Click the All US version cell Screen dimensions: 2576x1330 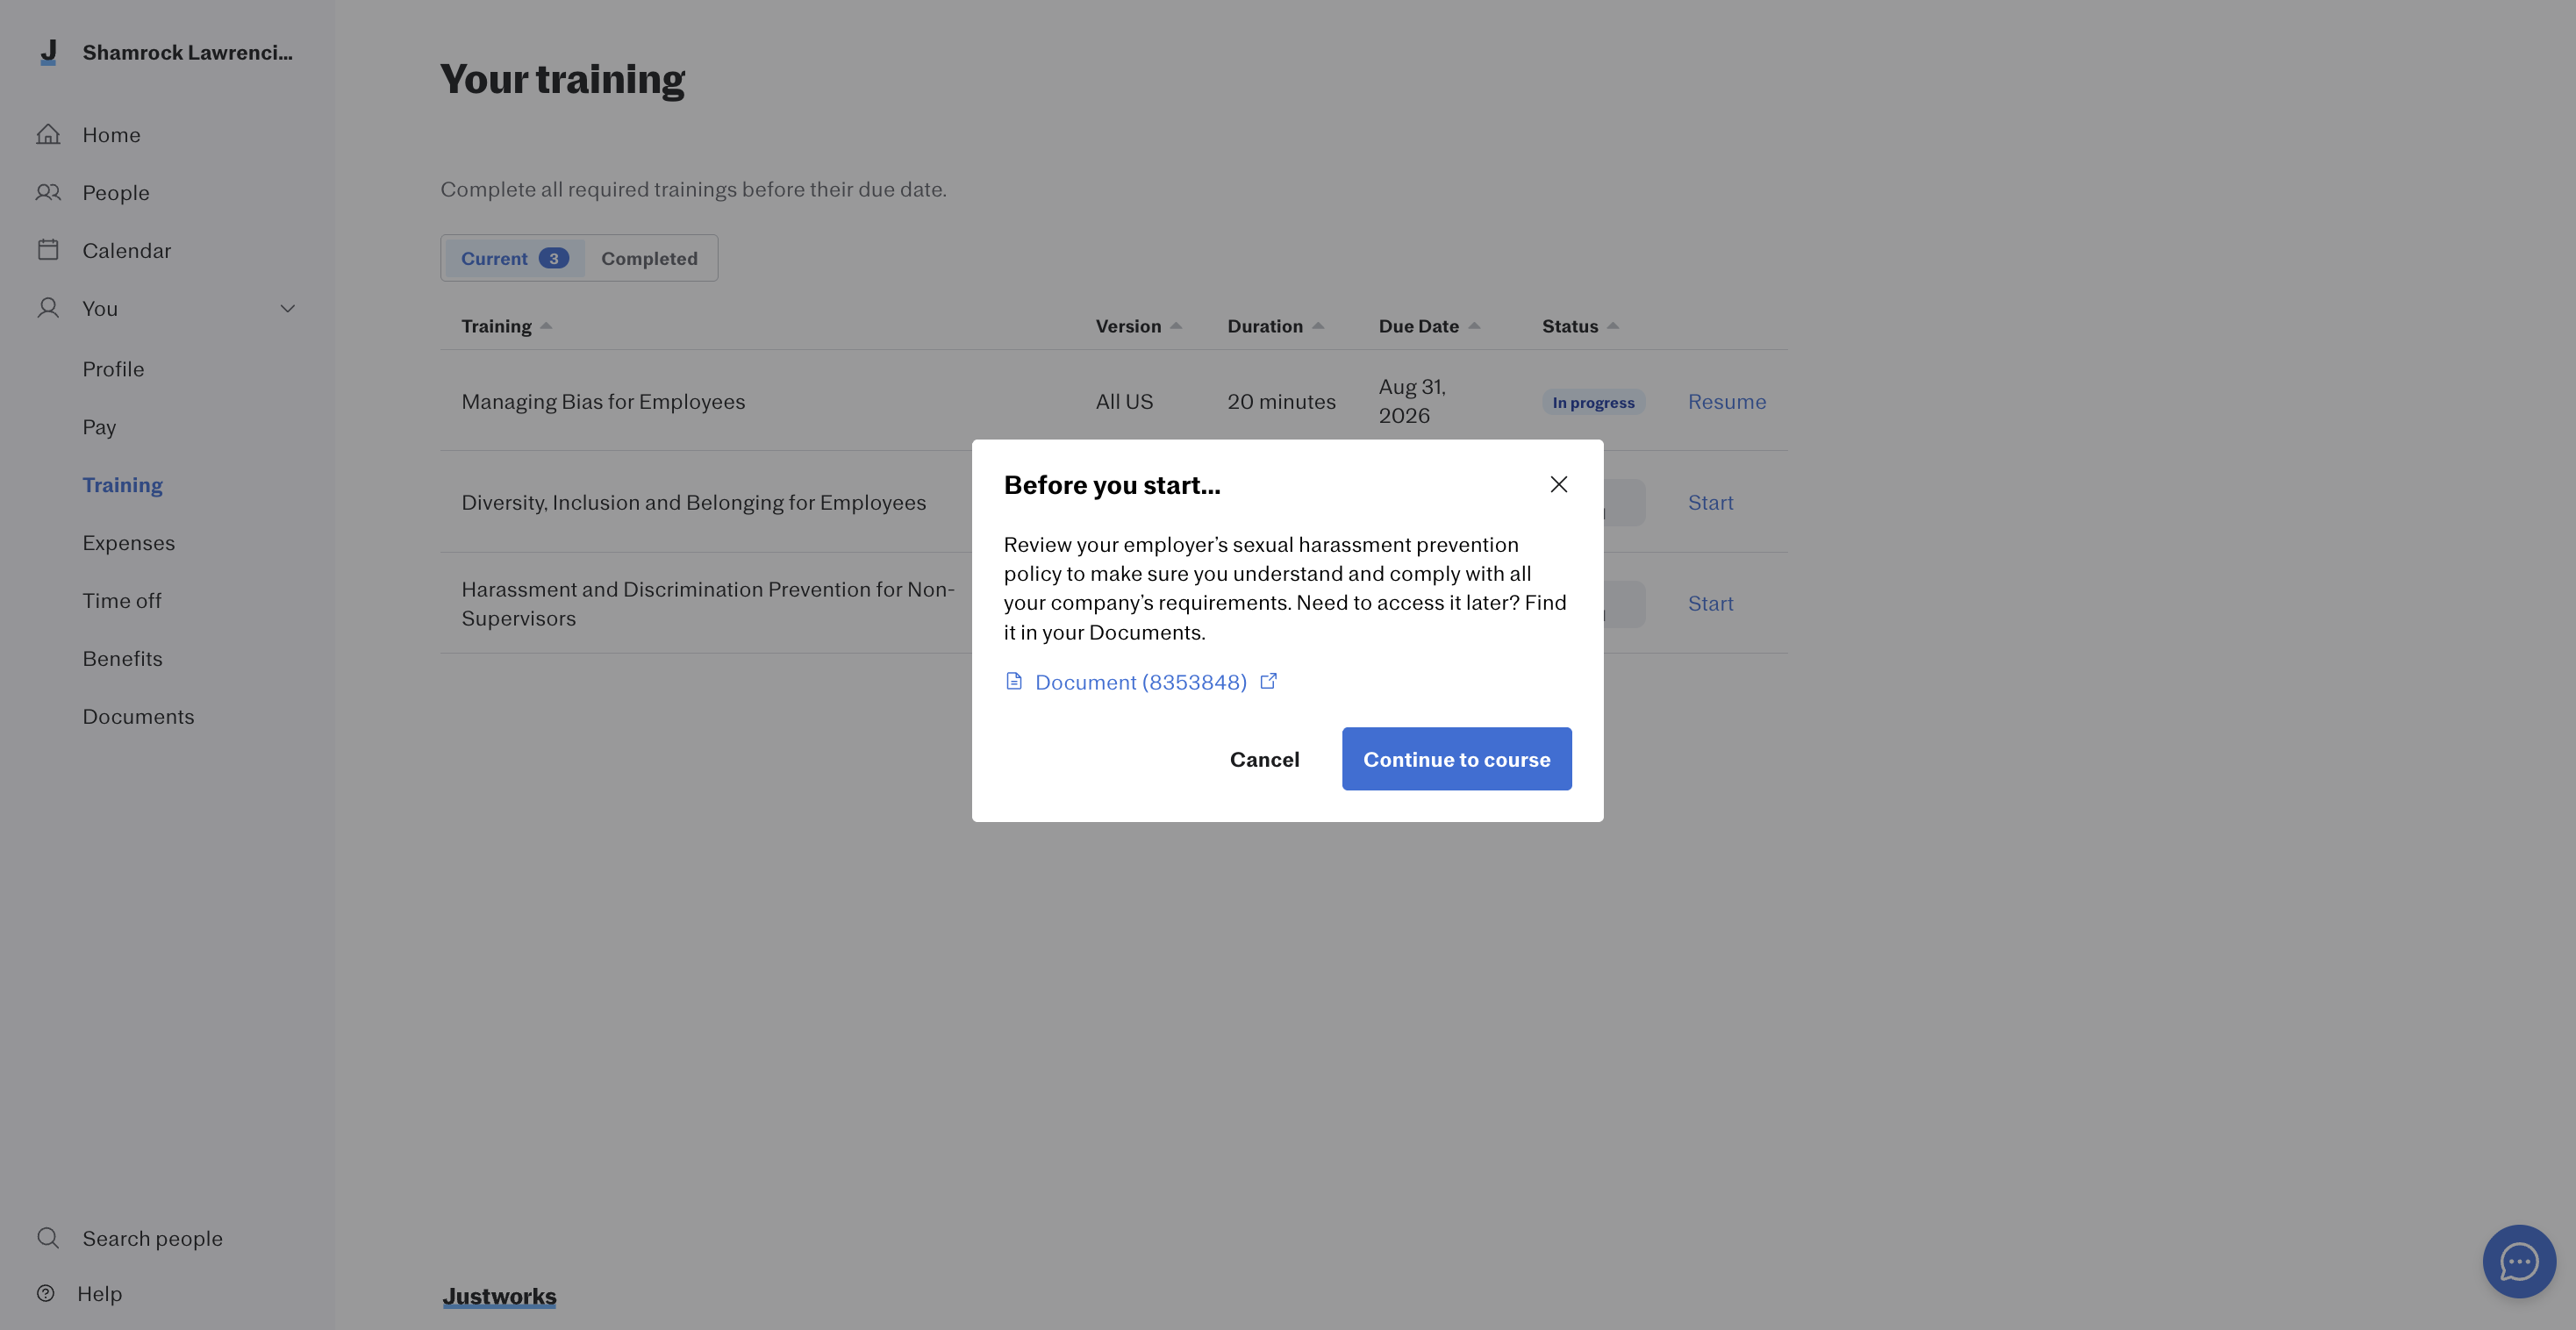pos(1124,402)
